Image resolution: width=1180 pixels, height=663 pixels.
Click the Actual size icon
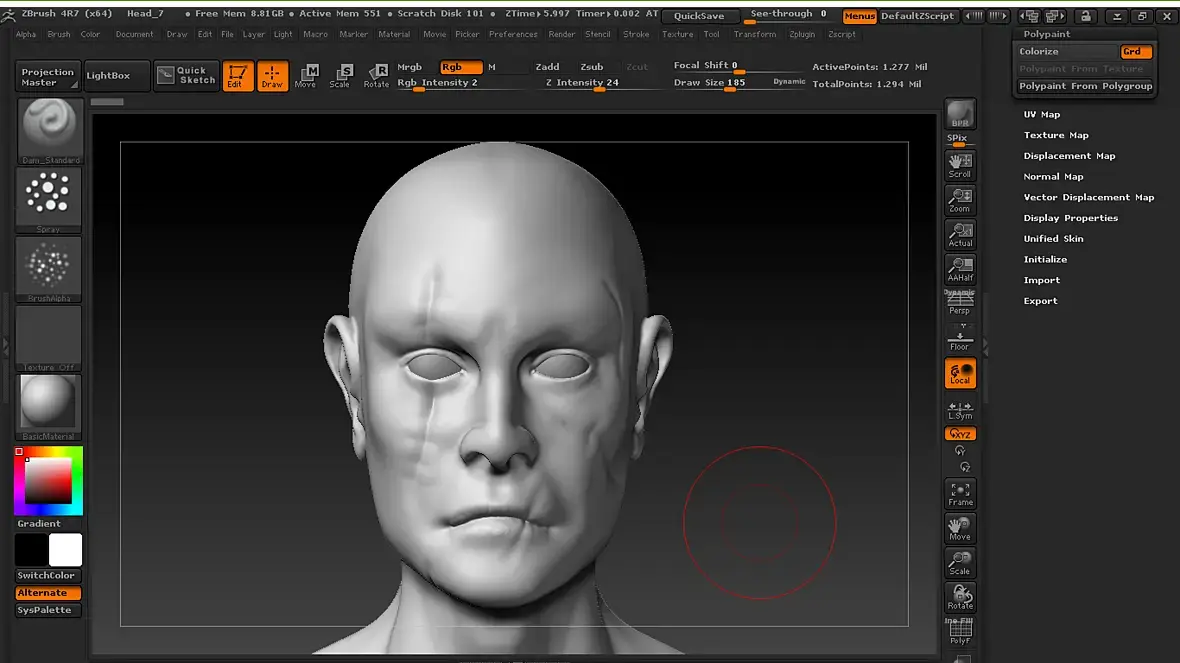click(960, 235)
